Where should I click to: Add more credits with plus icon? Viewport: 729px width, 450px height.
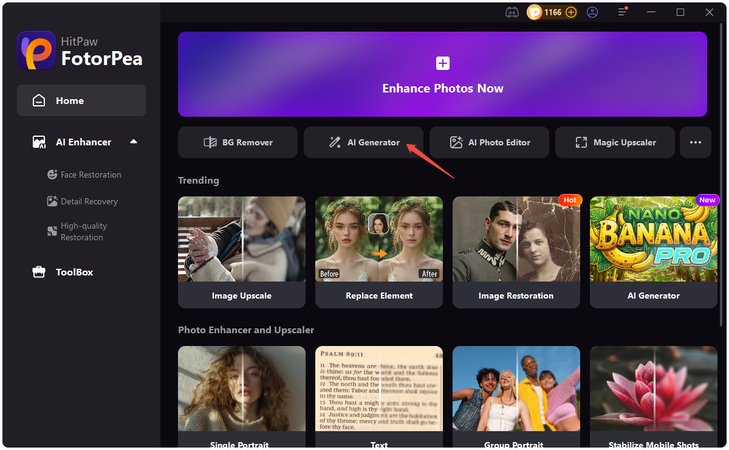coord(571,13)
